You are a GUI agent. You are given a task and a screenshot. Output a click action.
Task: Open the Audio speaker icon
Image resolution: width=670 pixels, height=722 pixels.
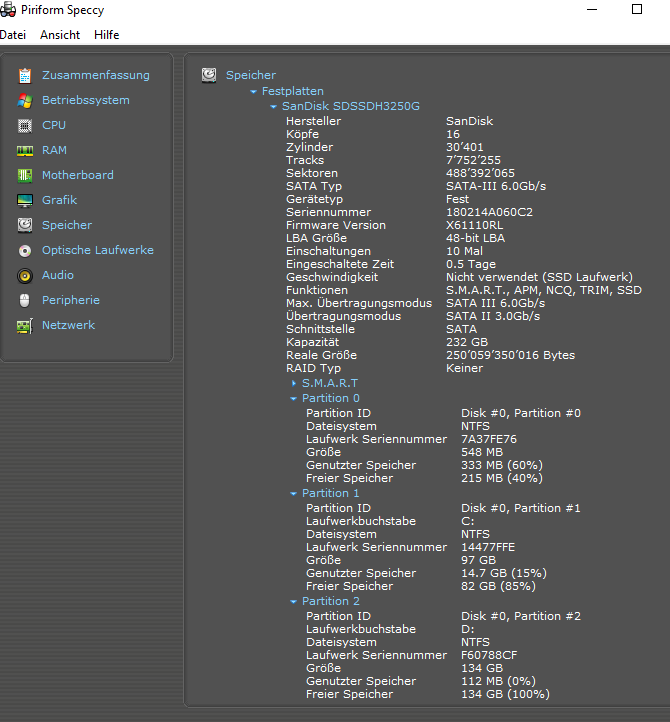click(x=25, y=275)
